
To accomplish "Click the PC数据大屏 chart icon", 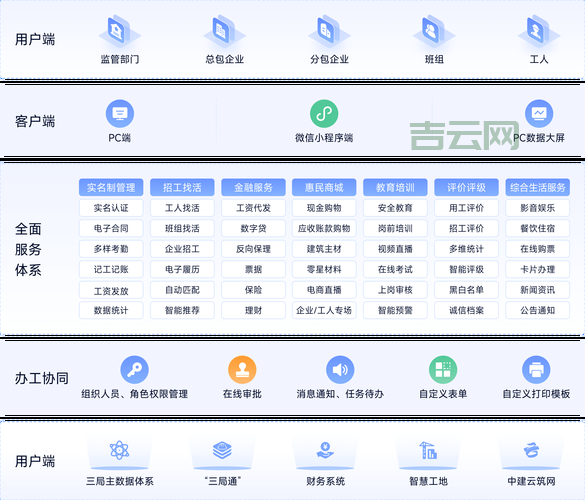I will coord(539,113).
